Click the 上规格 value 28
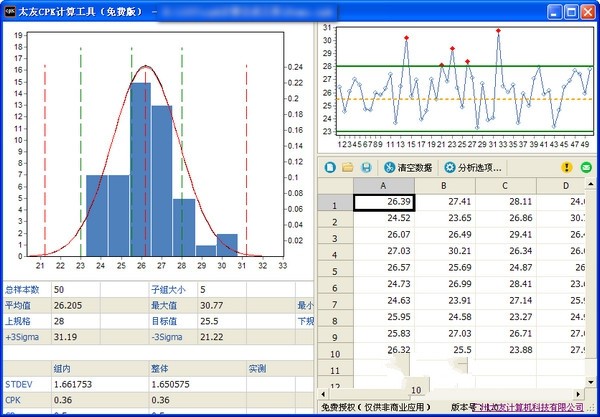 (x=59, y=321)
